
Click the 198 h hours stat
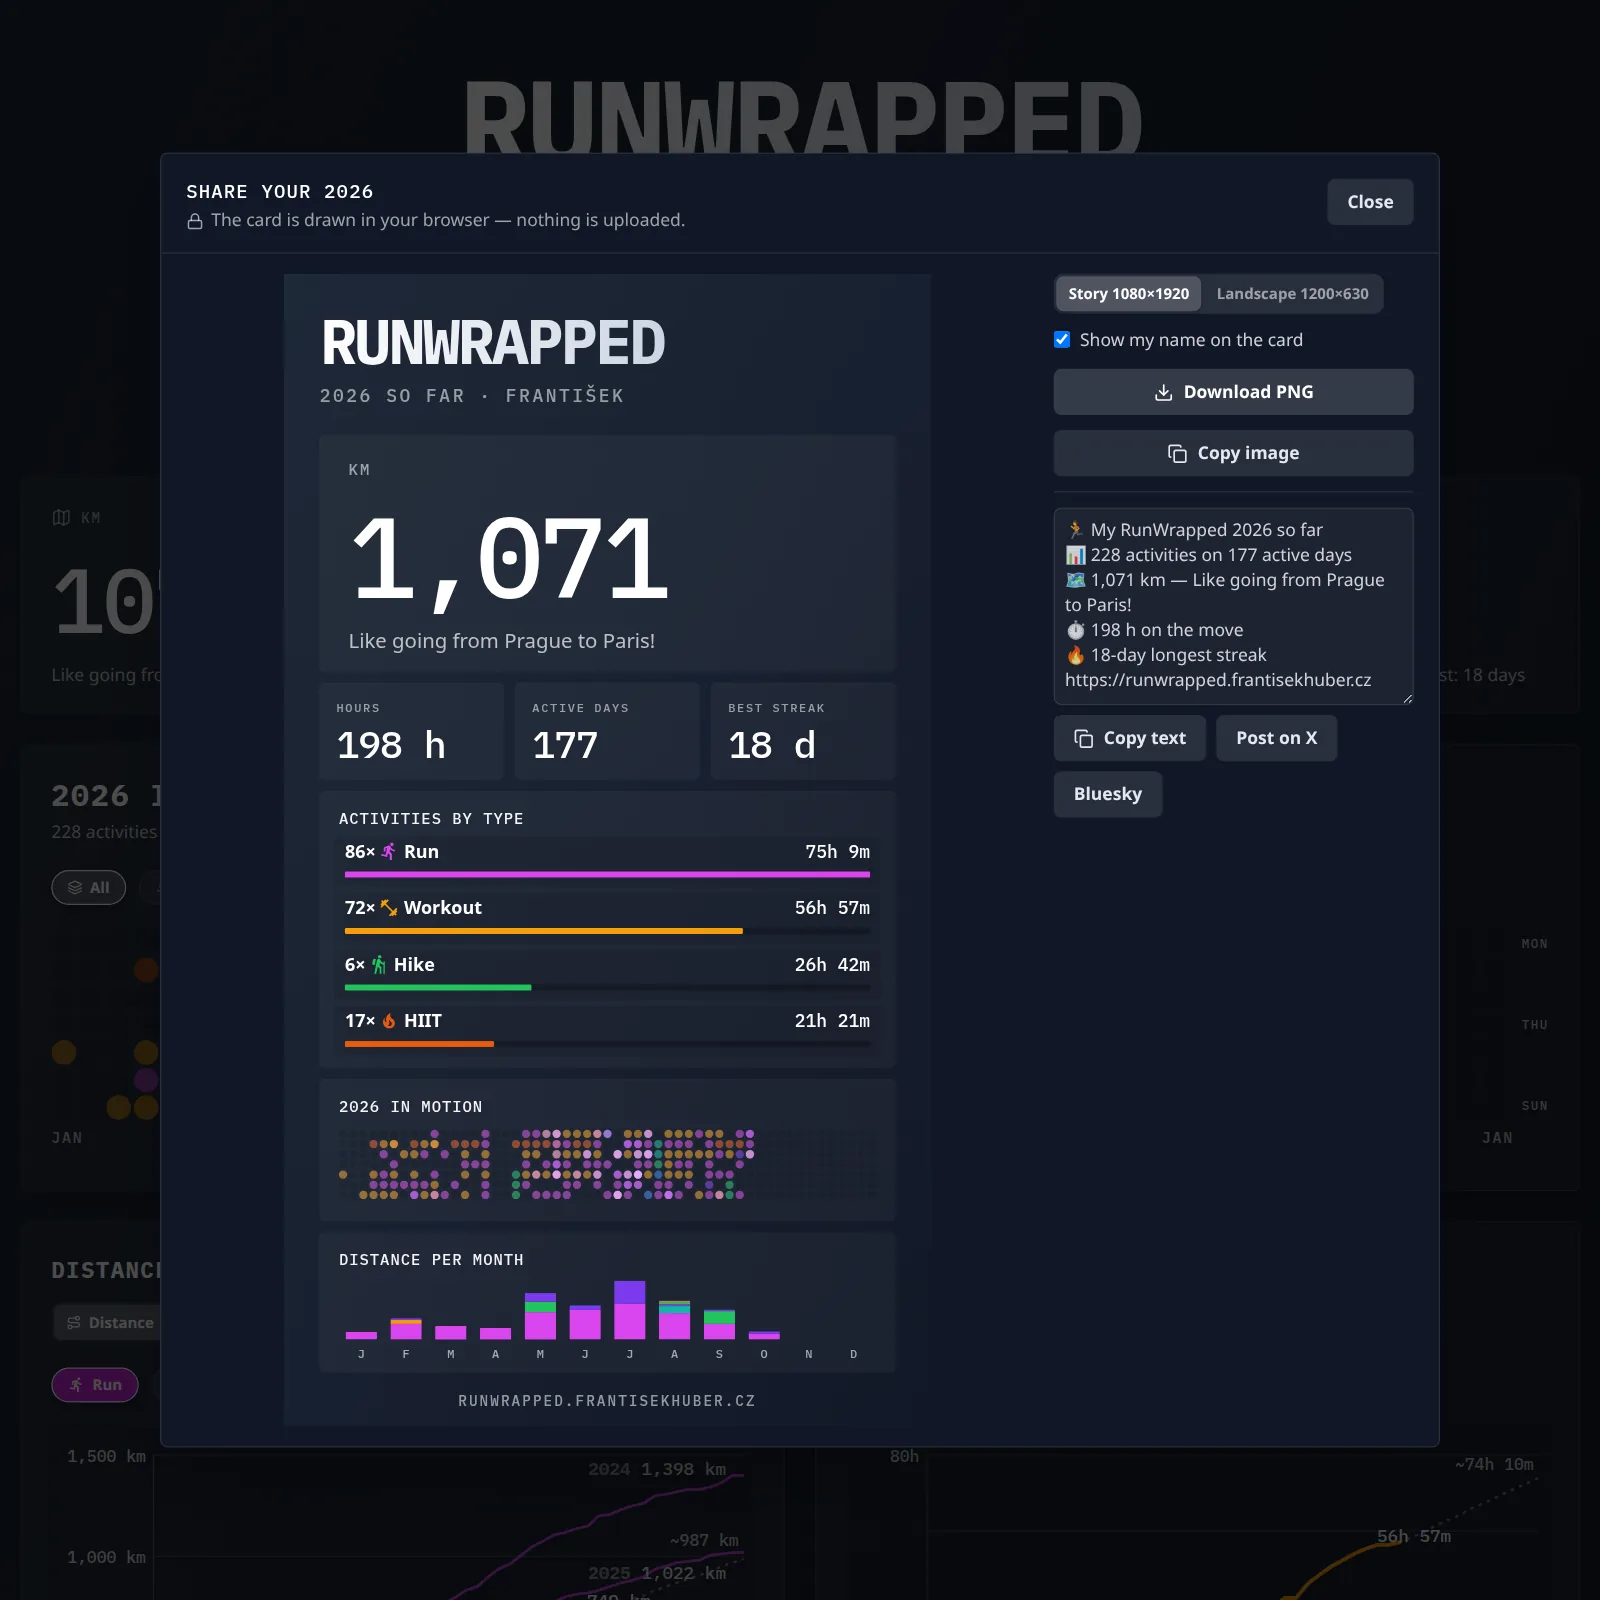(411, 731)
